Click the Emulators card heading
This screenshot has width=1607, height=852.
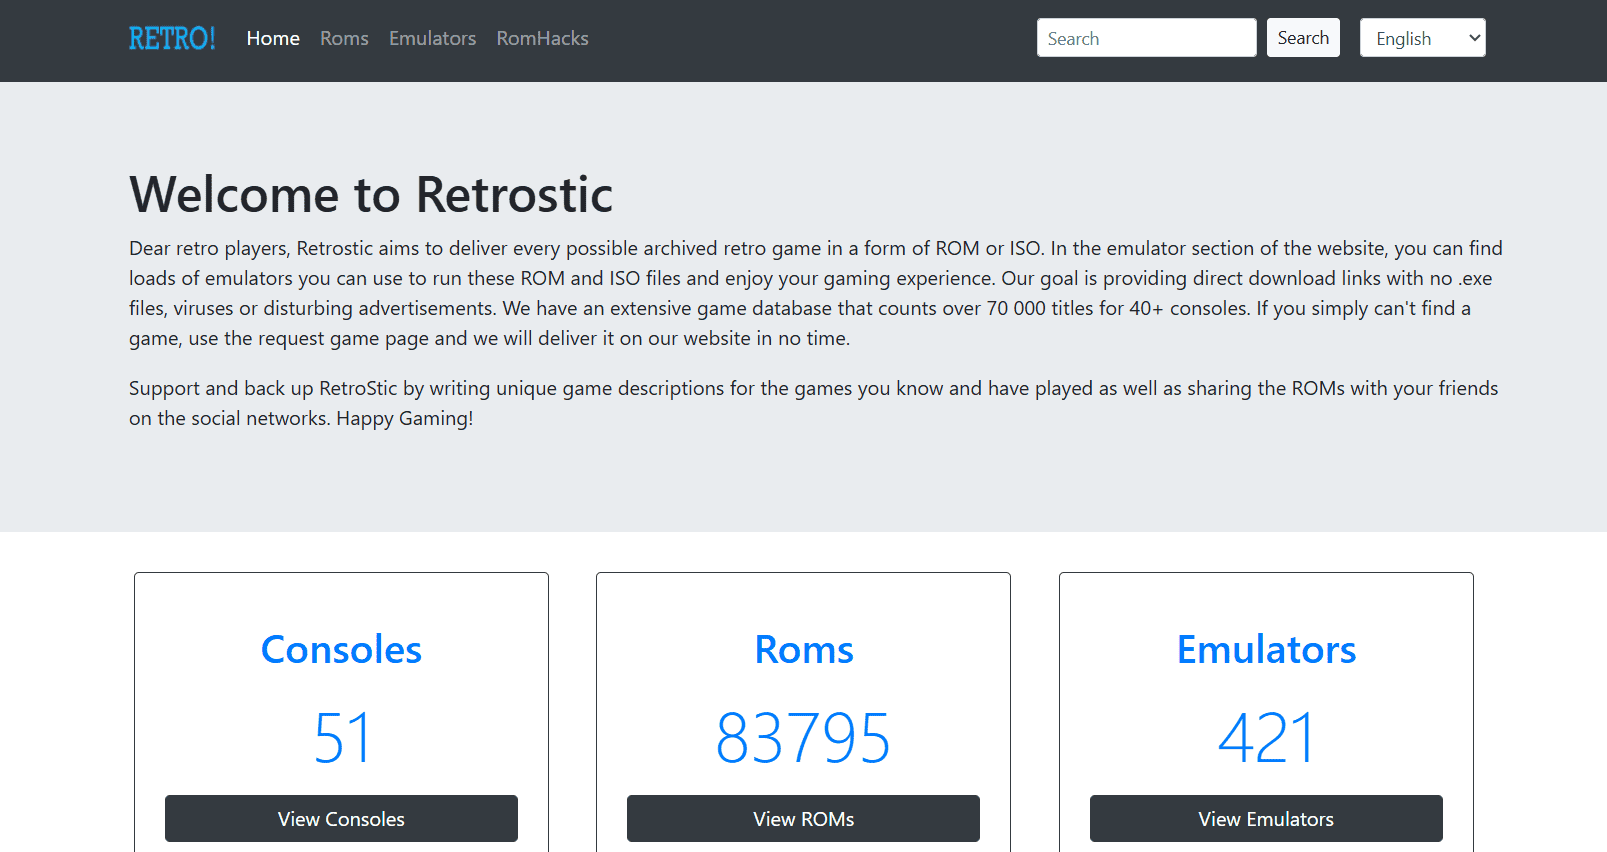1266,649
